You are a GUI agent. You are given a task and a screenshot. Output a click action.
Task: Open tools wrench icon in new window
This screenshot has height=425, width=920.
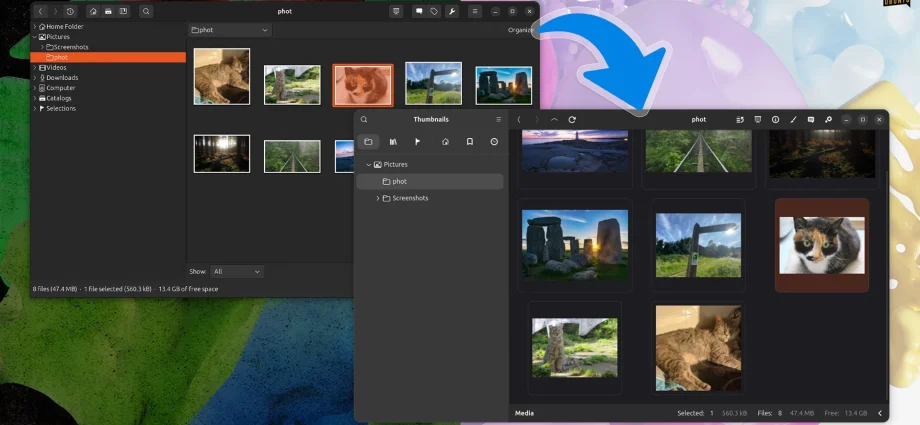click(x=828, y=119)
